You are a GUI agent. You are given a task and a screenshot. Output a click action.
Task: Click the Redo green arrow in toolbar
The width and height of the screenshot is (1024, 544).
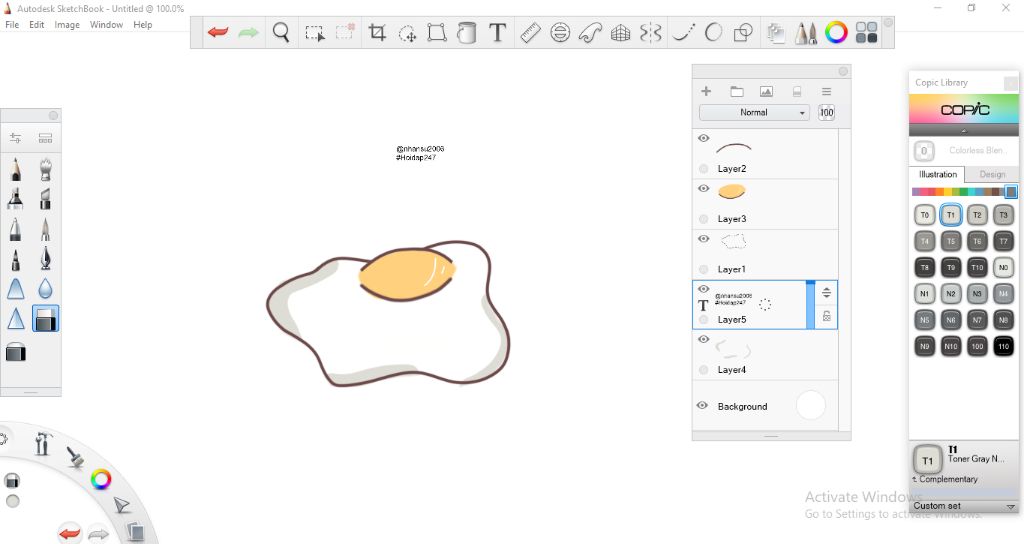click(x=248, y=32)
